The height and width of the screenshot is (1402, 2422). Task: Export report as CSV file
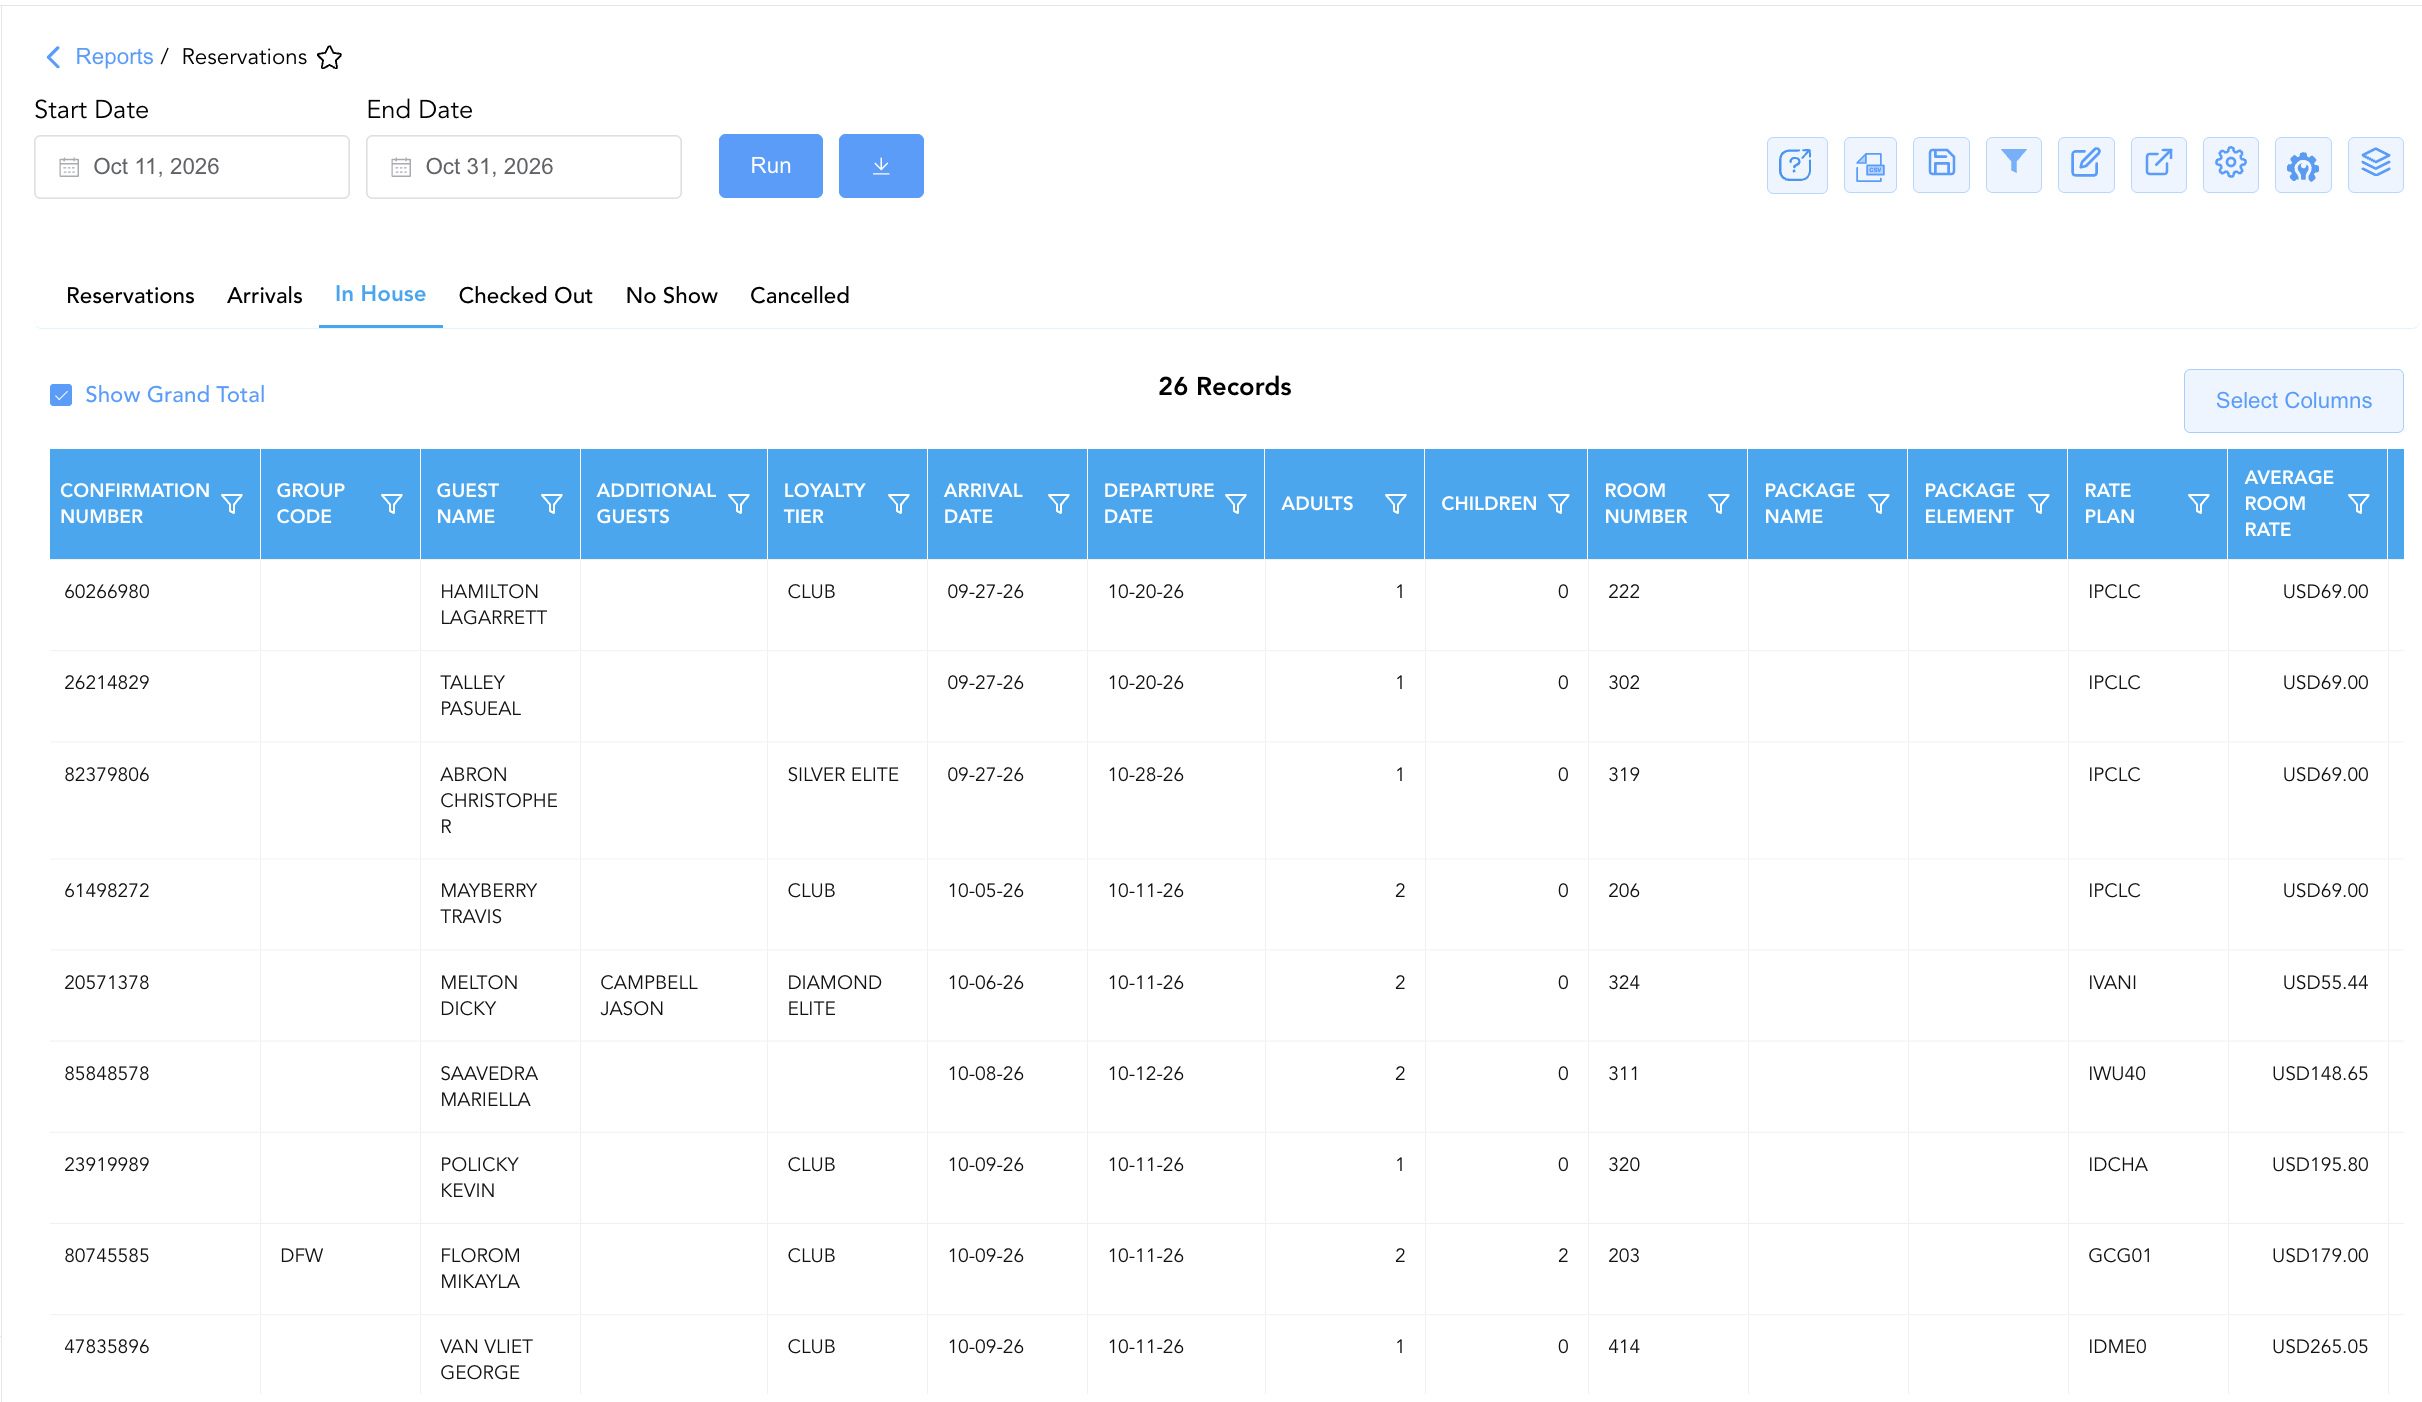[1869, 165]
